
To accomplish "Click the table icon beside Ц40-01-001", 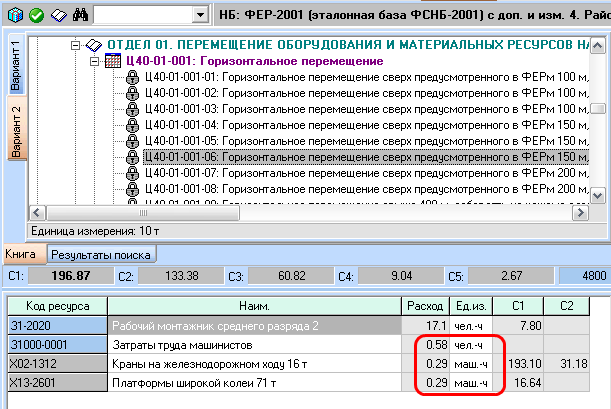I will click(113, 61).
